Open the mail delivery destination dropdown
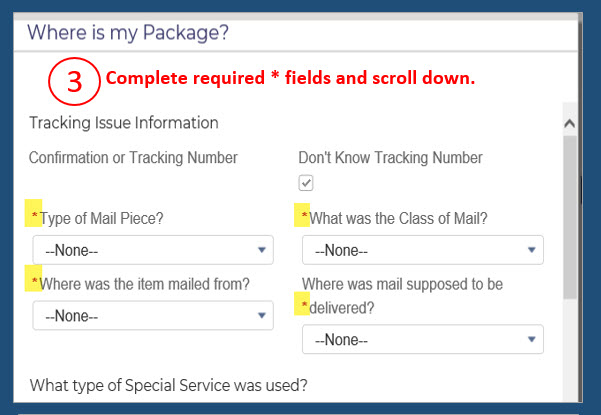Viewport: 601px width, 415px height. 423,339
